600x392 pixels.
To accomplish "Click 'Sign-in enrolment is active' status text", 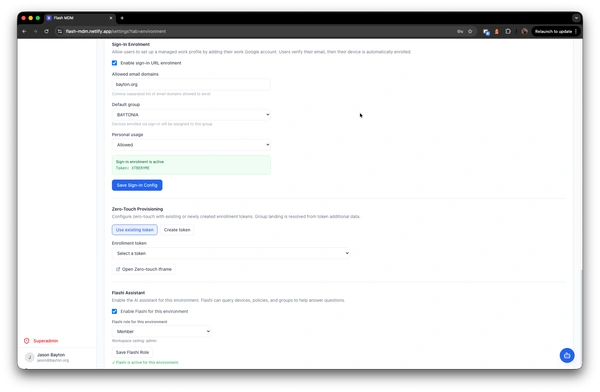I will [140, 162].
